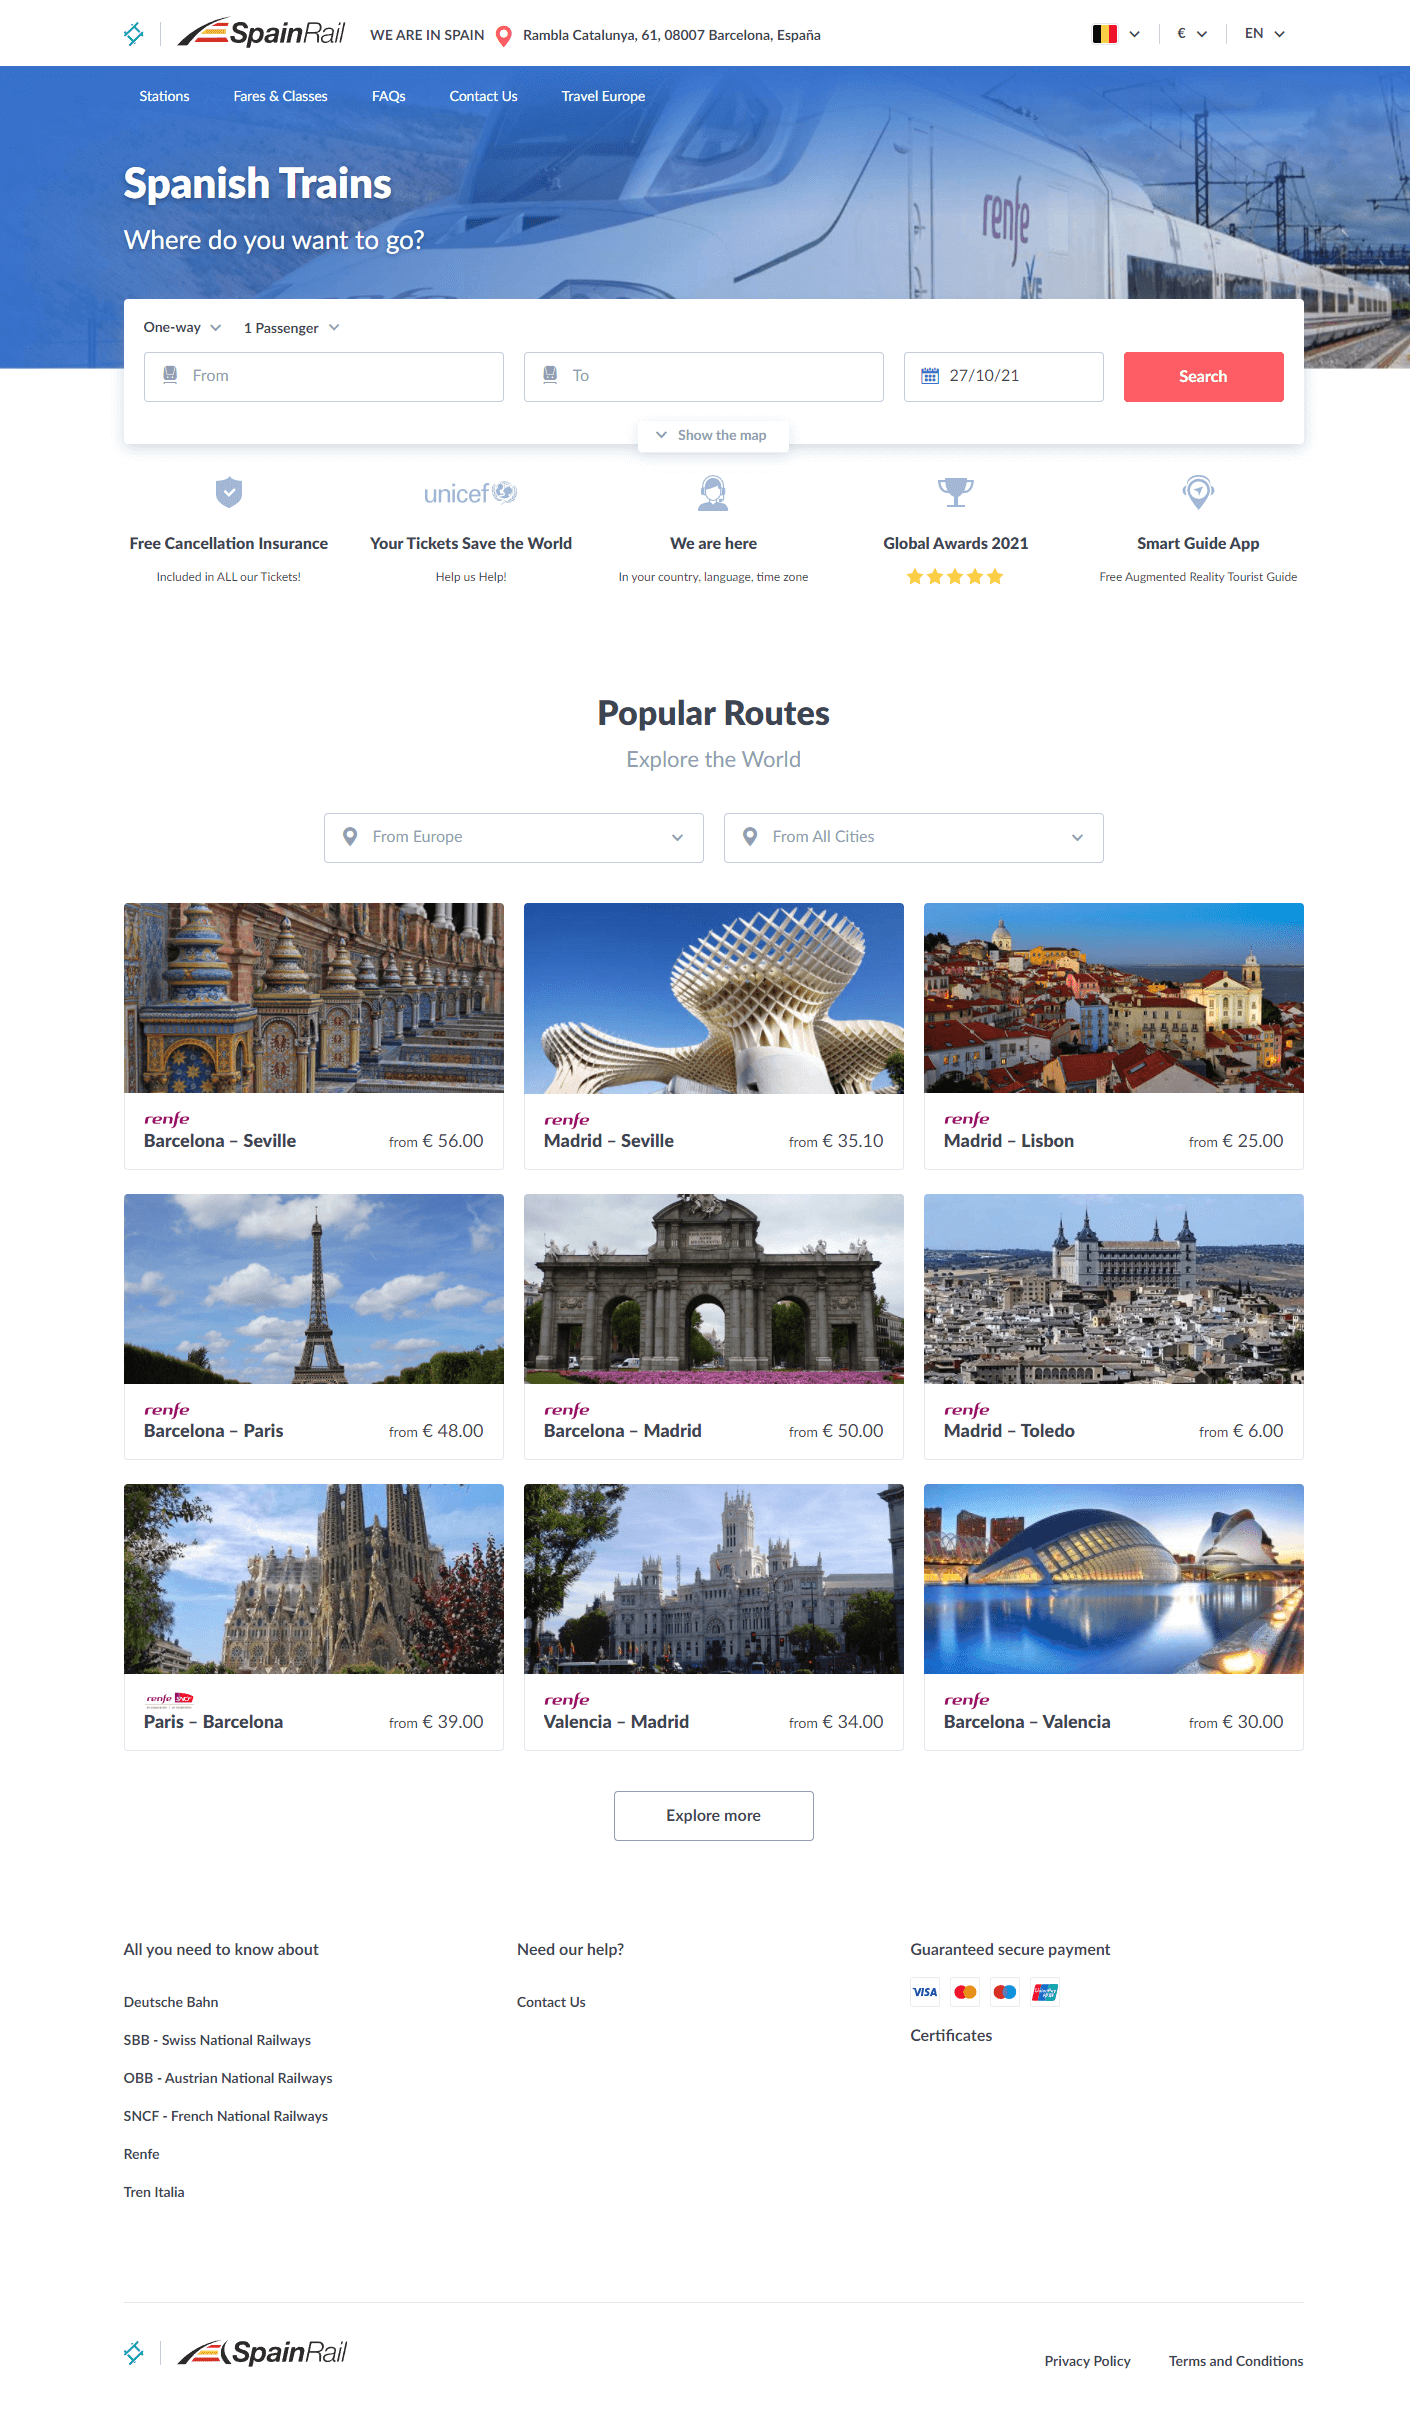Expand the One-way trip type dropdown
The height and width of the screenshot is (2411, 1410).
(182, 328)
